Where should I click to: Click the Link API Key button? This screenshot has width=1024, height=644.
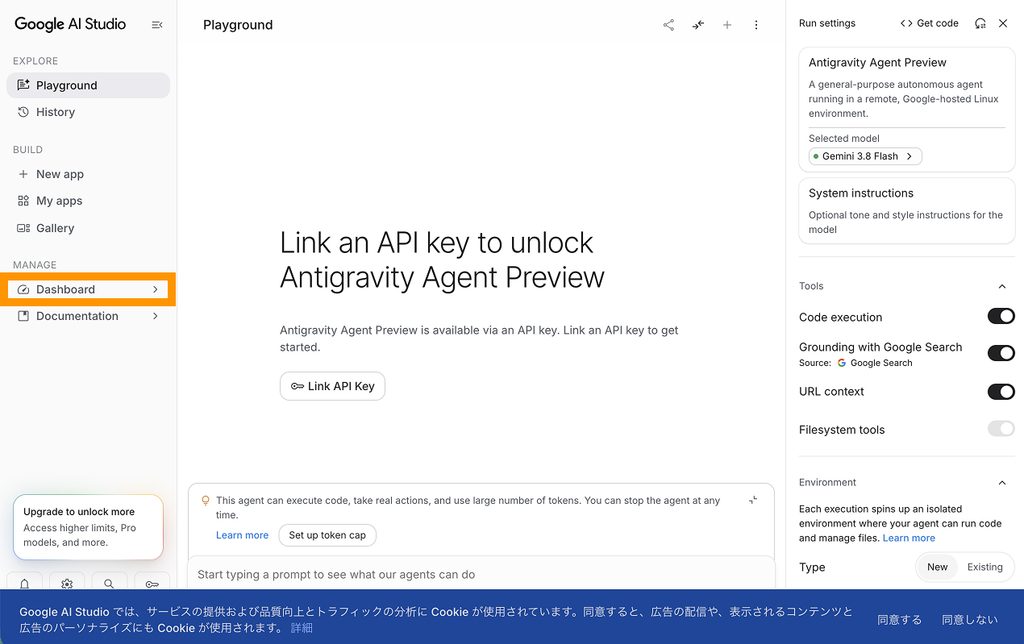point(332,386)
